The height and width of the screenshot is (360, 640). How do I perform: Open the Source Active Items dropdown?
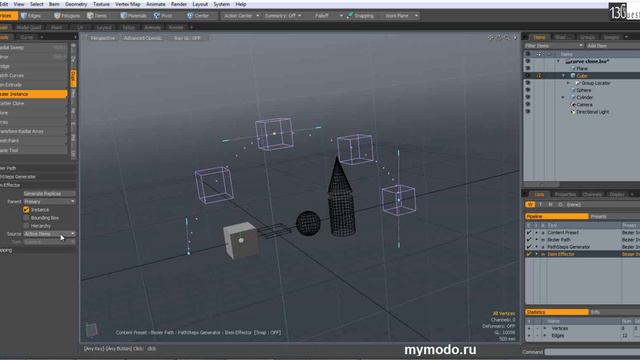click(49, 234)
